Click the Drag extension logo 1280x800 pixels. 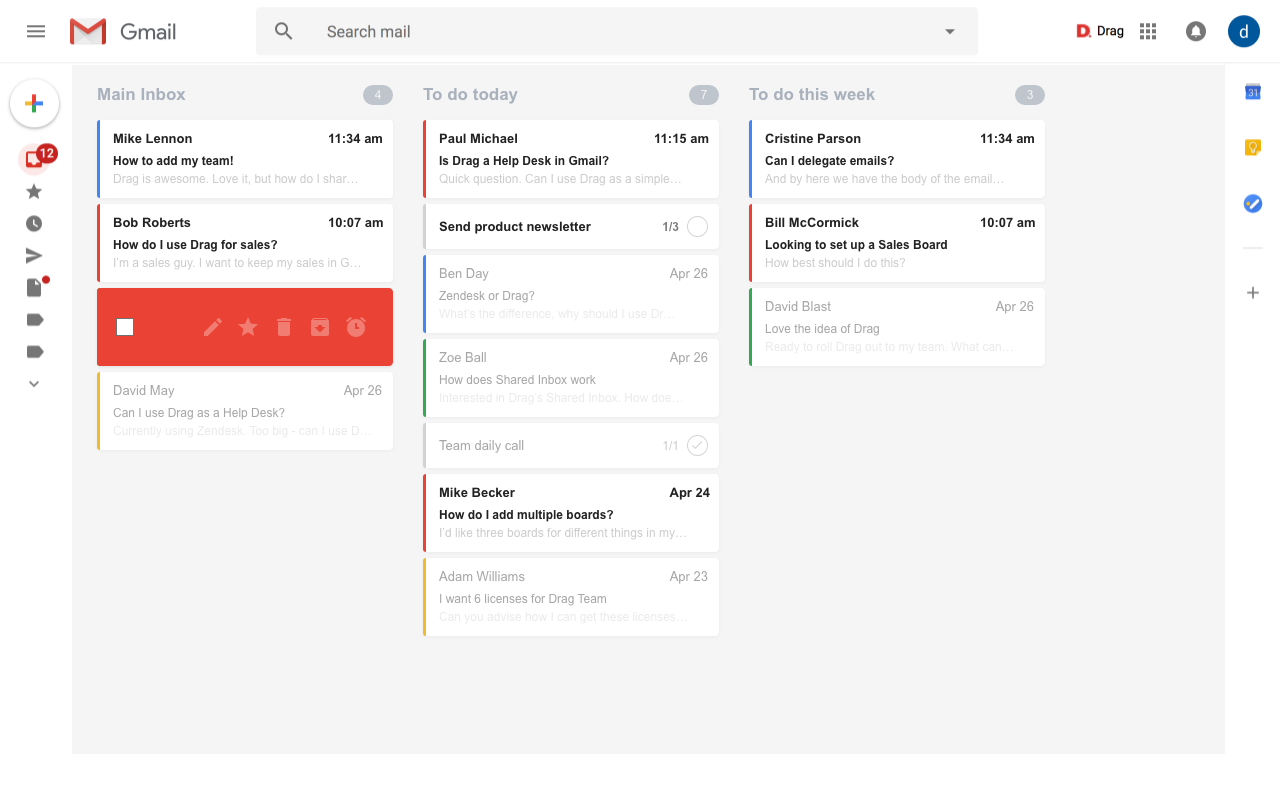coord(1100,31)
